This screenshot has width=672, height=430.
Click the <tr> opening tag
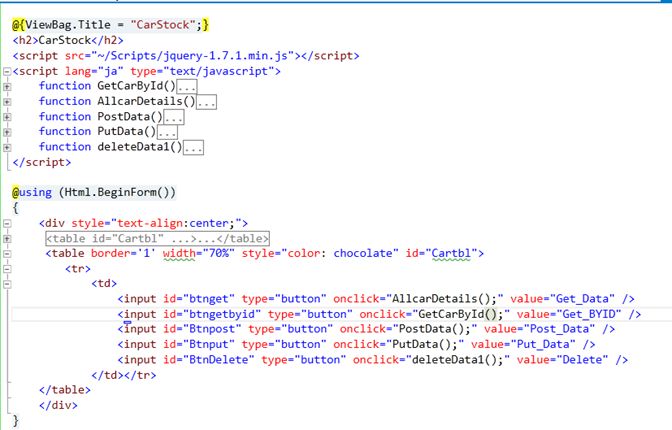(x=78, y=269)
